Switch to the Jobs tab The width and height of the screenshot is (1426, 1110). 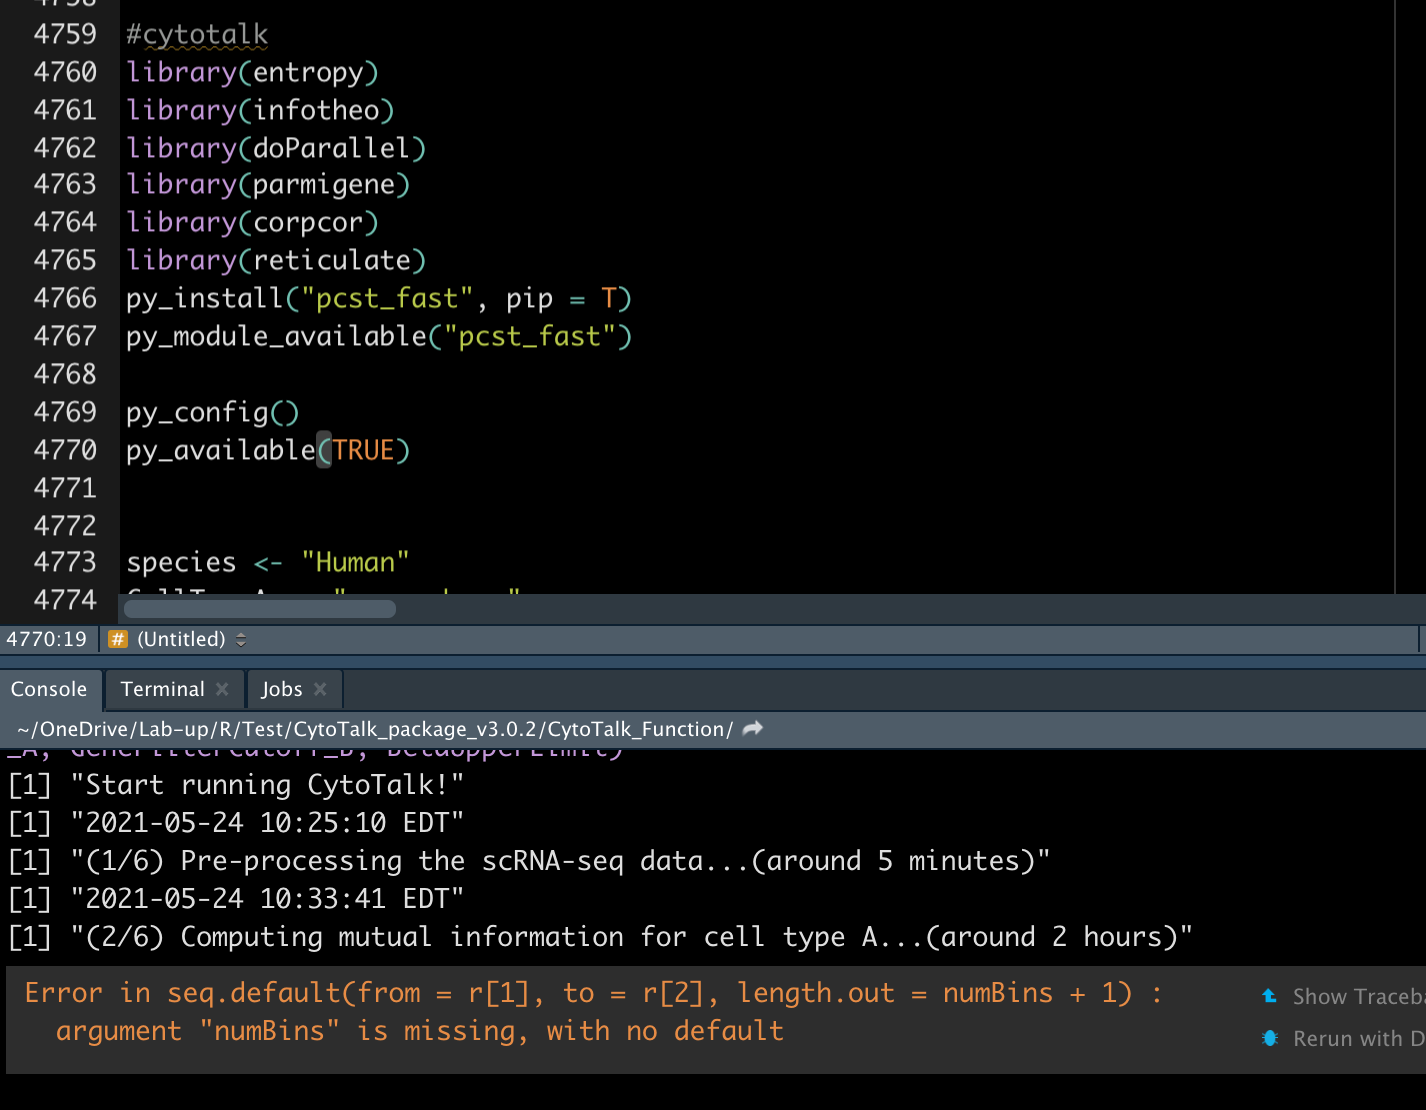pyautogui.click(x=283, y=689)
